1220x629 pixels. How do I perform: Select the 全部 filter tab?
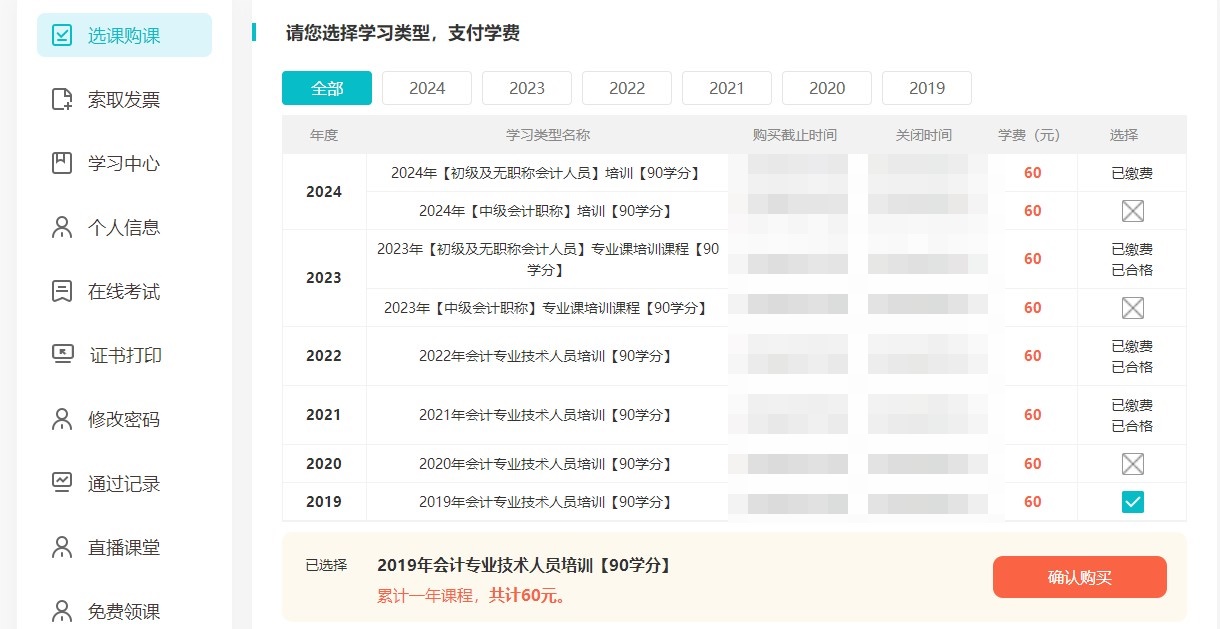click(x=326, y=88)
